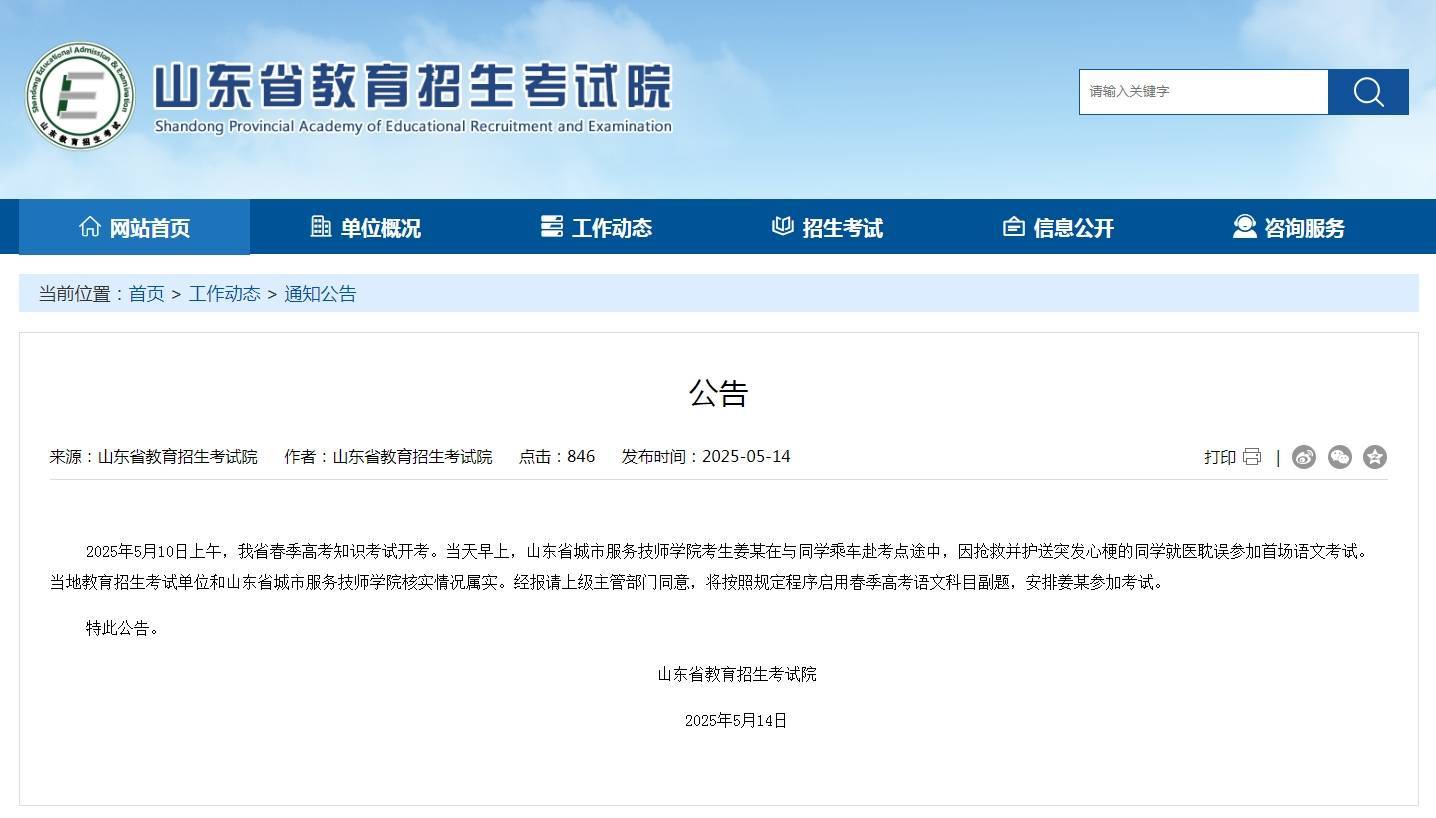The height and width of the screenshot is (818, 1436).
Task: Open the 信息公开 navigation menu
Action: pos(1058,228)
